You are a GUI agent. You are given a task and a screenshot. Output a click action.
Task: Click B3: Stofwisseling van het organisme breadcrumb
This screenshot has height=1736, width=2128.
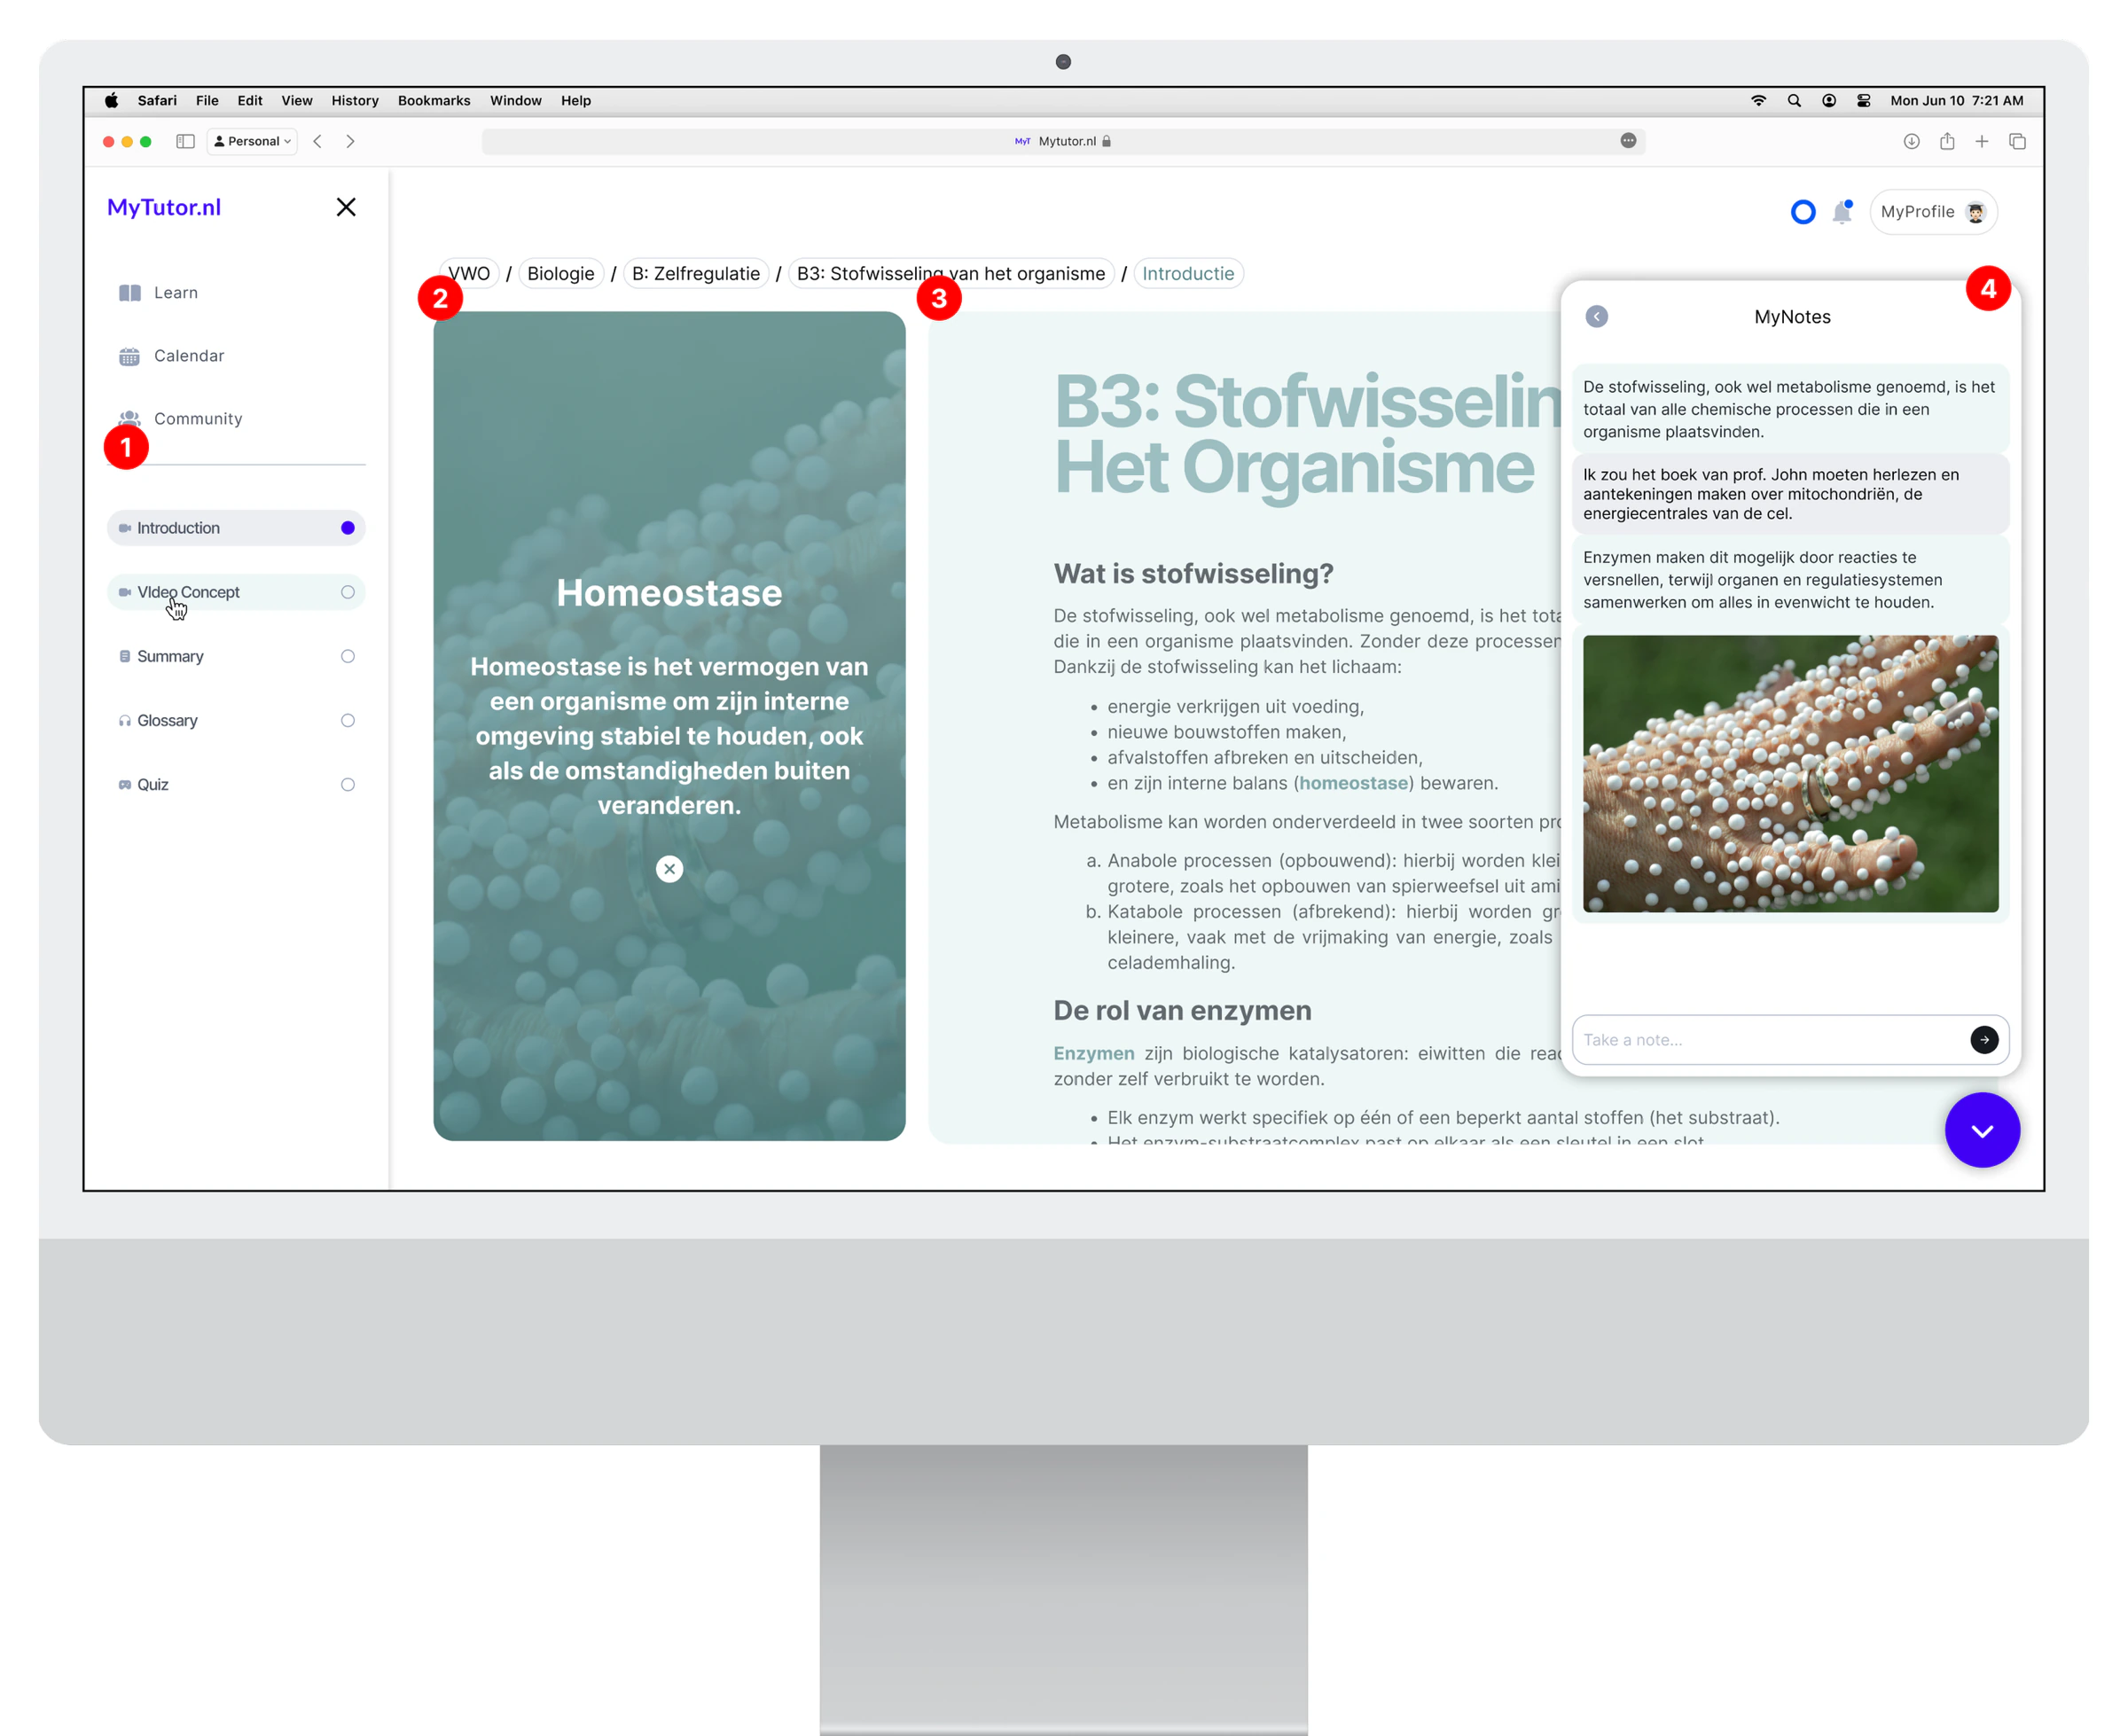(951, 274)
